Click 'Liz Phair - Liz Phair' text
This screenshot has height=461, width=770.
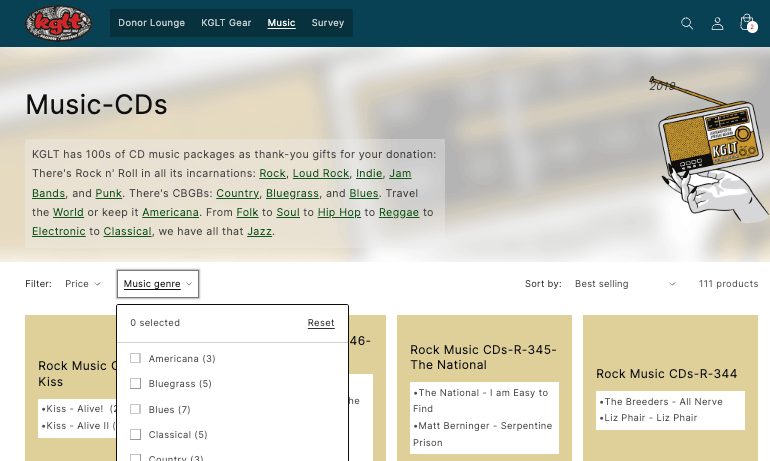[648, 418]
